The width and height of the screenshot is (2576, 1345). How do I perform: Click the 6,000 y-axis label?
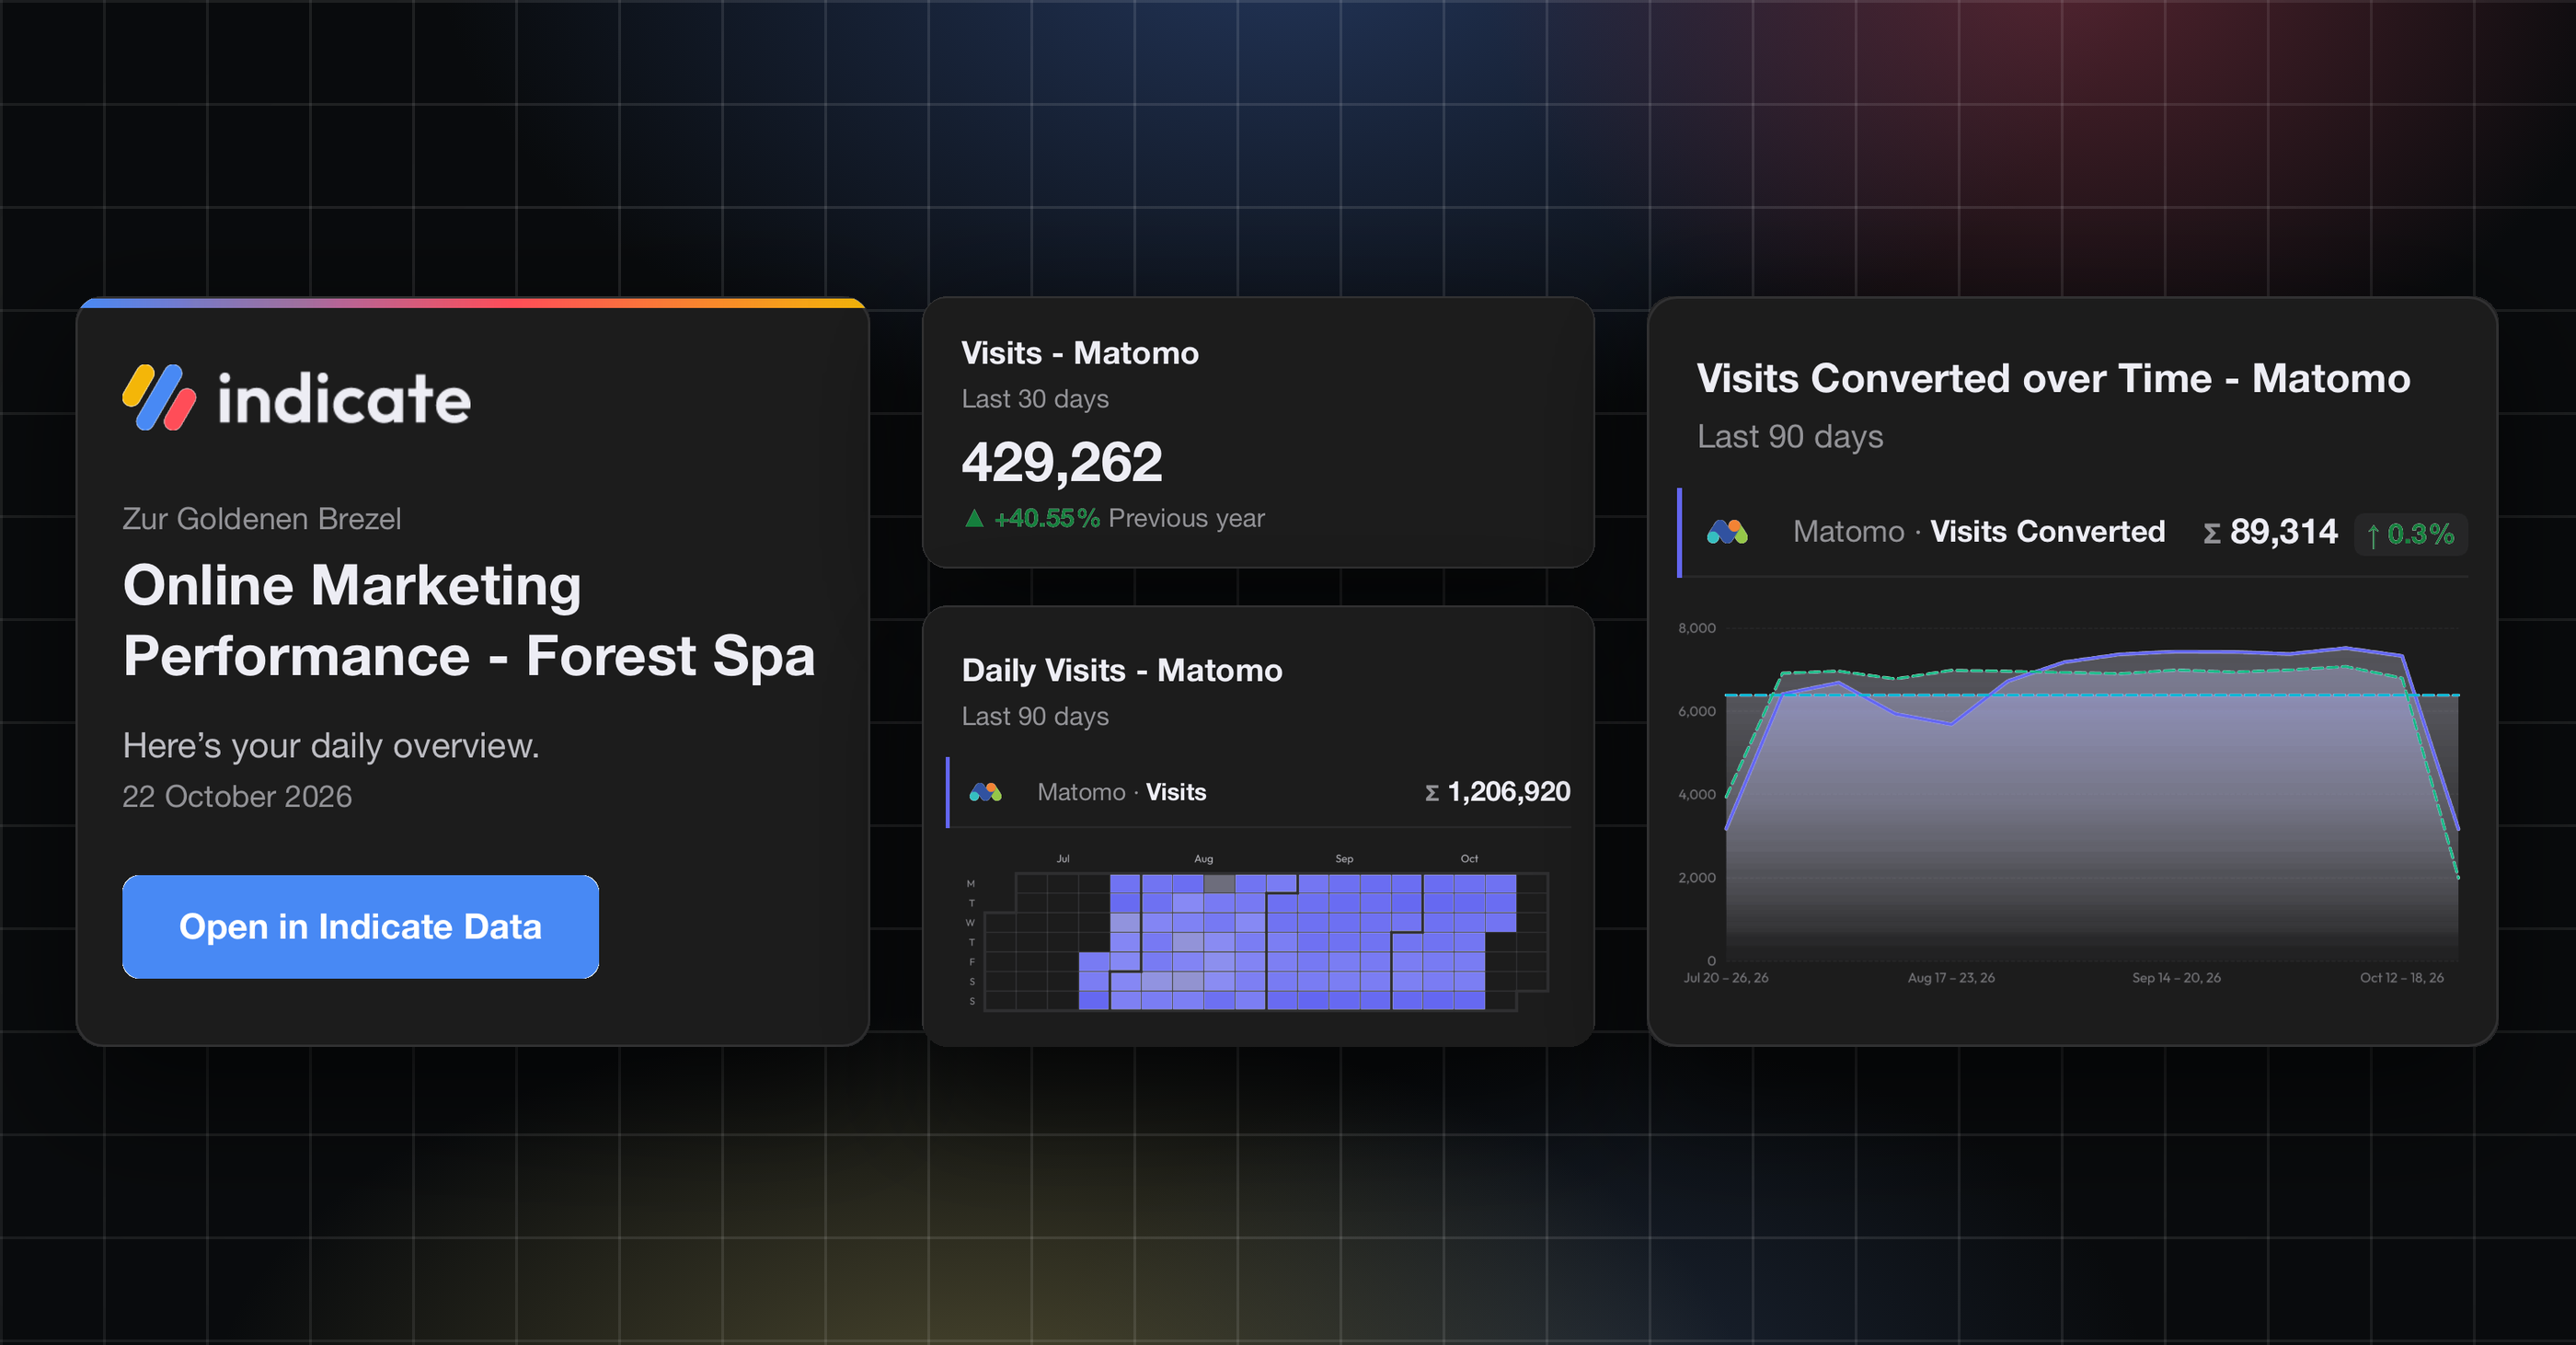[x=1696, y=711]
